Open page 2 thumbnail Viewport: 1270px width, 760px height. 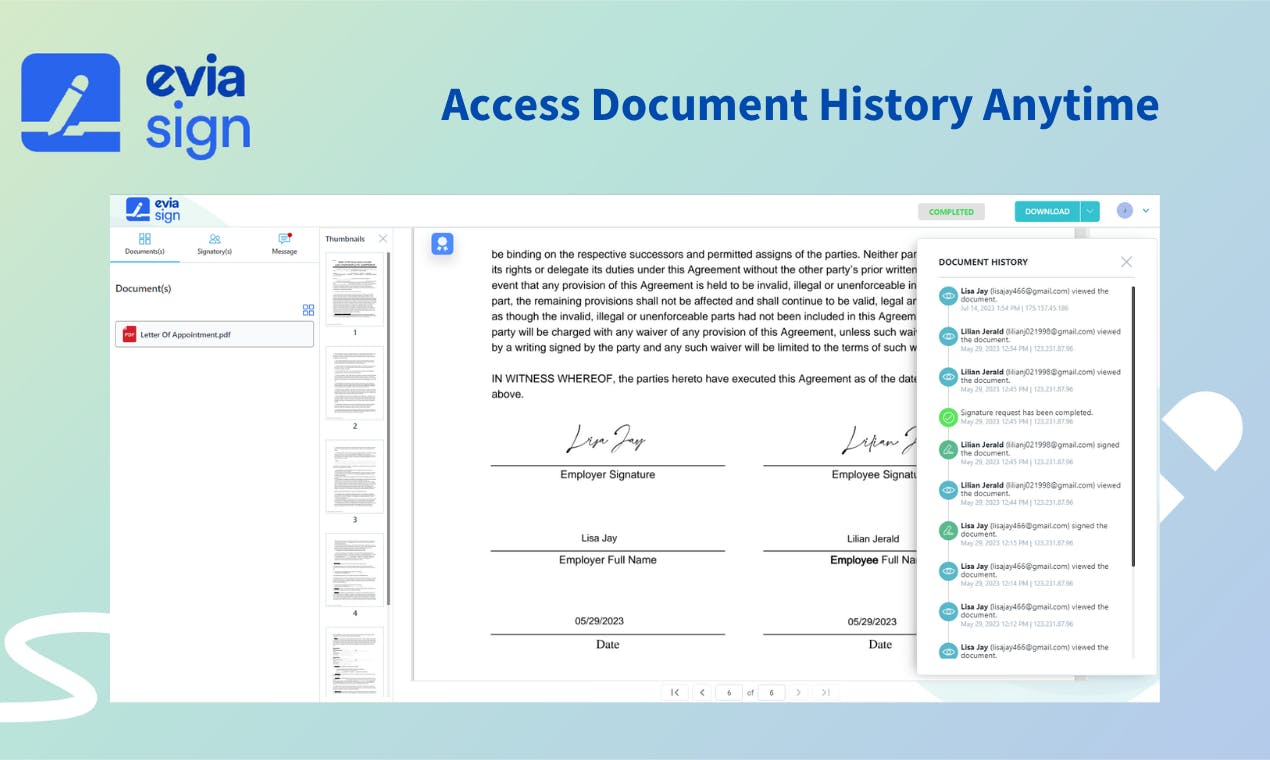(354, 383)
